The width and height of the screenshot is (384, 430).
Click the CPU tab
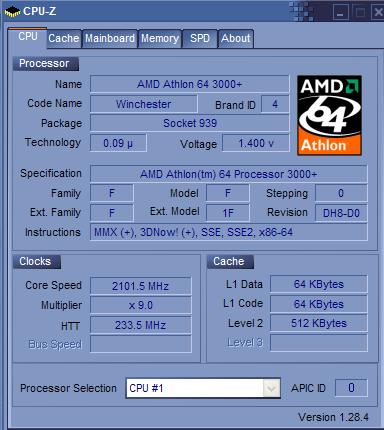tap(28, 37)
